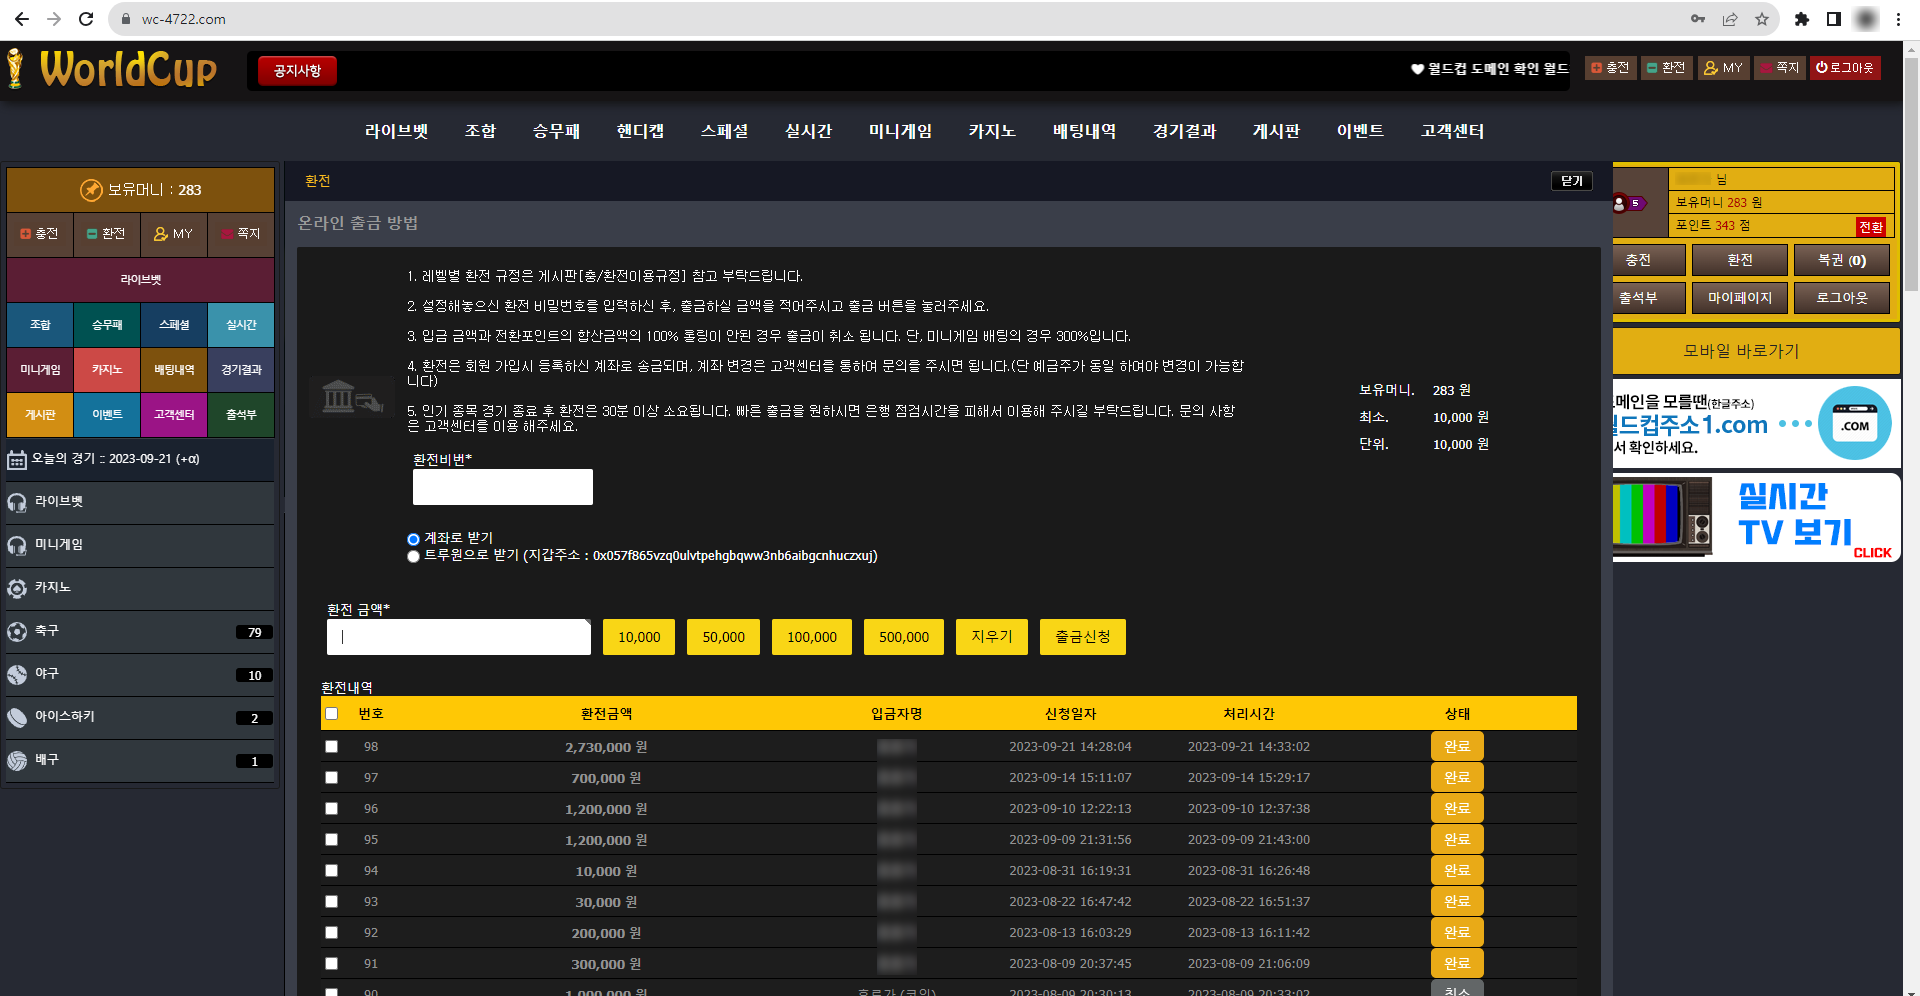Add 100,000 using the amount button
1920x996 pixels.
pyautogui.click(x=811, y=637)
